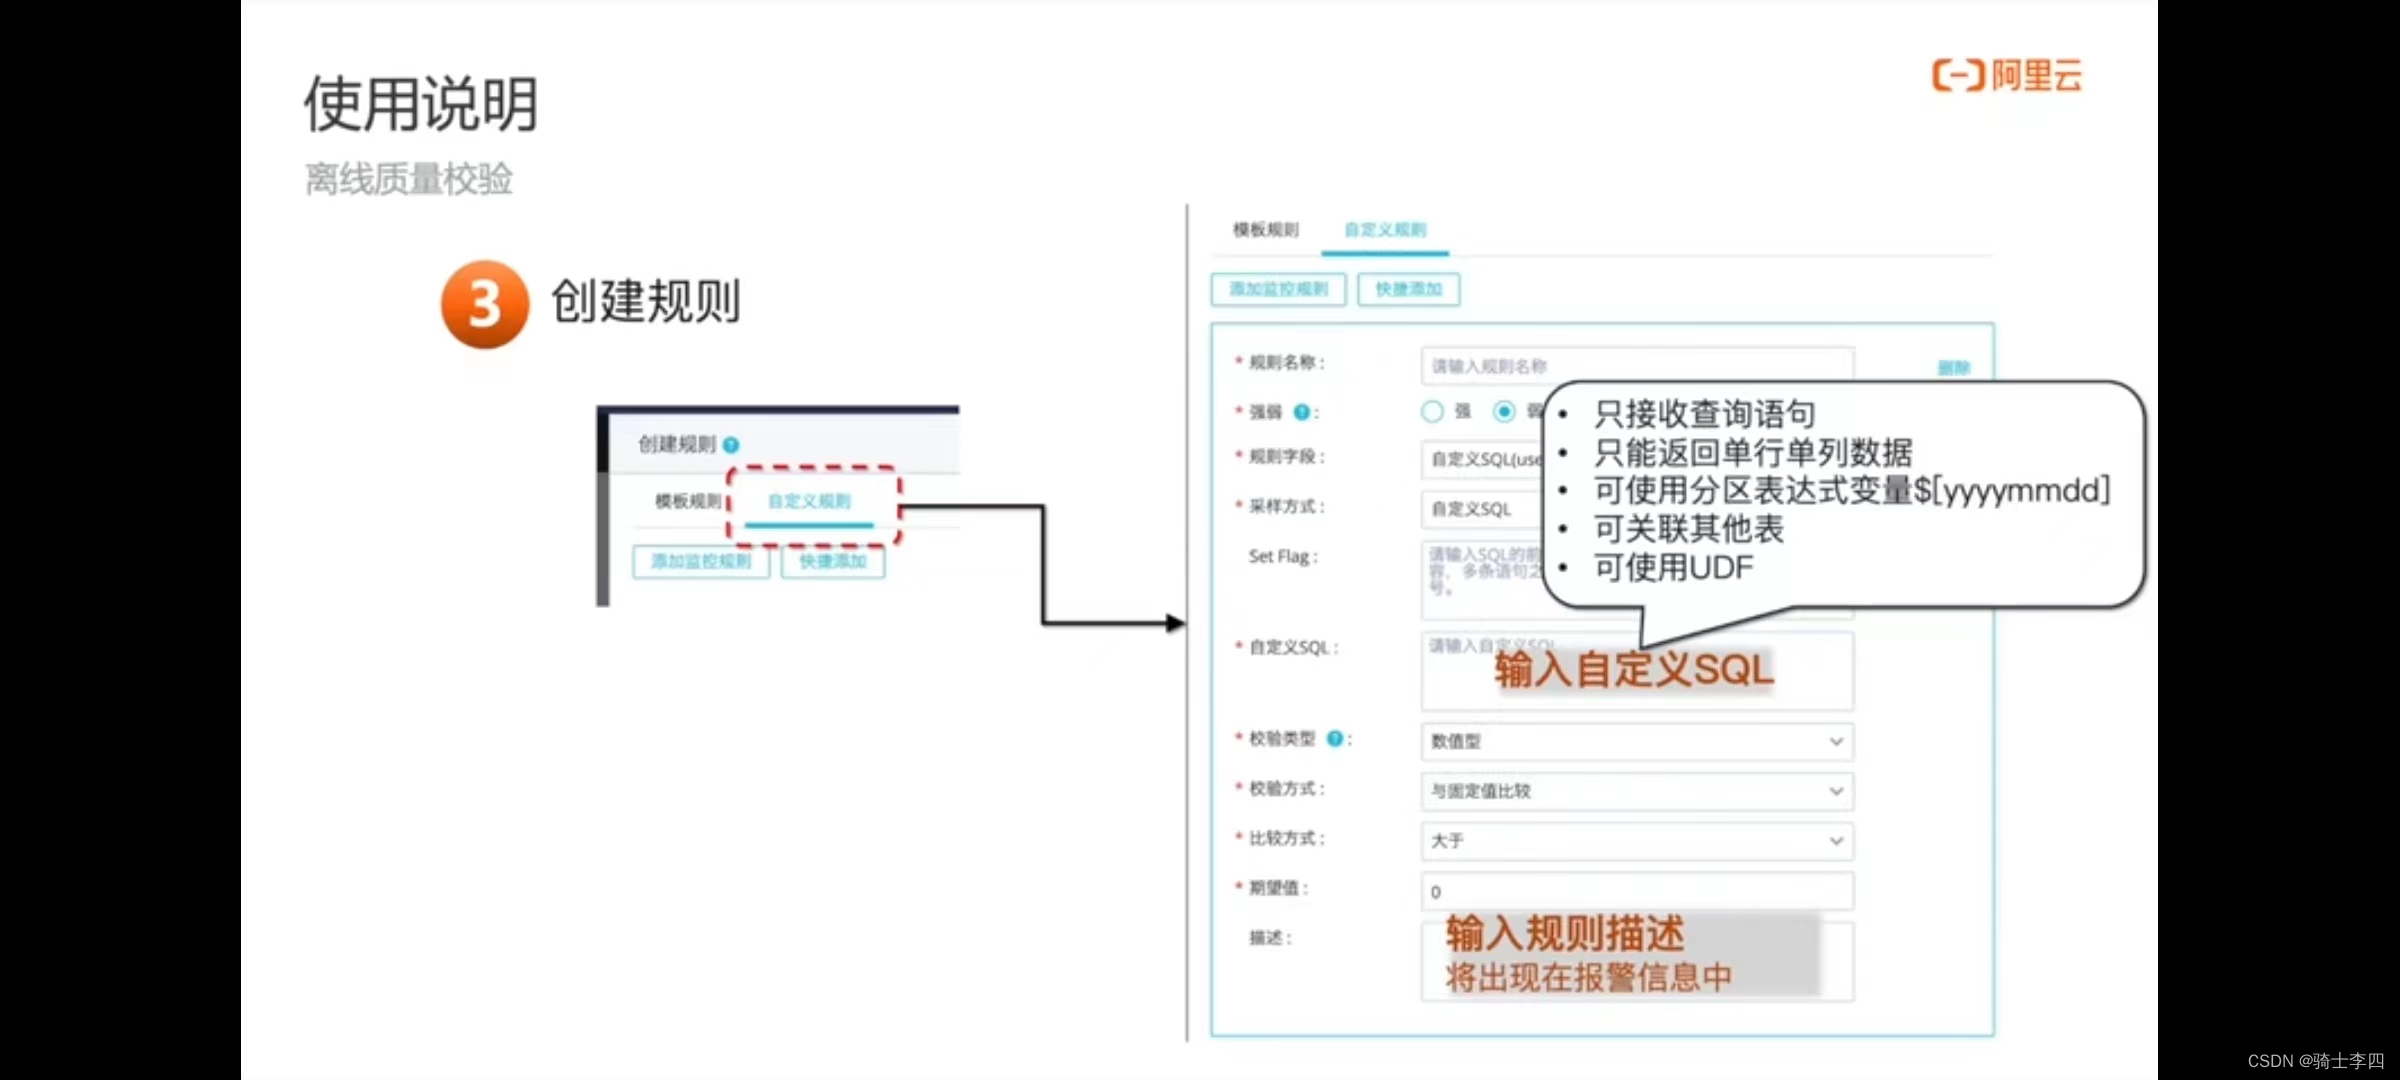Click the Aliyun logo in top right
Screen dimensions: 2400x1080
click(x=2006, y=75)
